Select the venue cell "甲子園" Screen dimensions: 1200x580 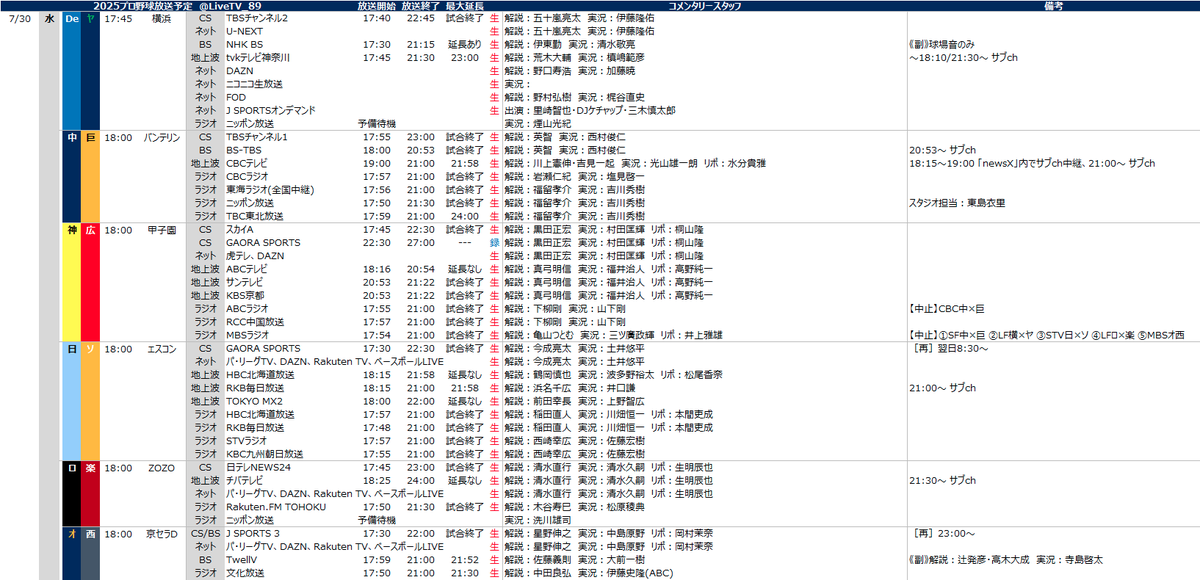tap(162, 230)
